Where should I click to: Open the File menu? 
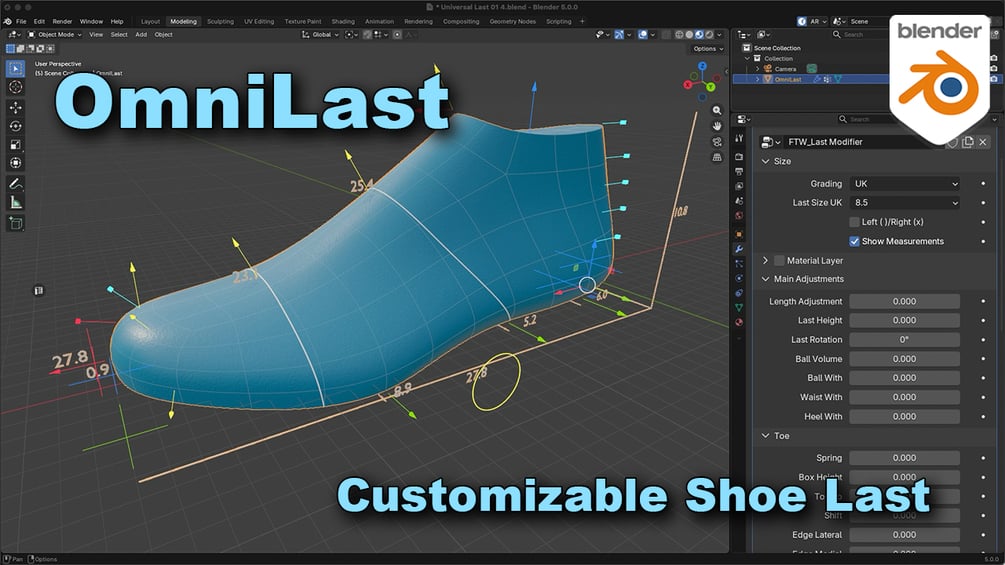[x=21, y=21]
